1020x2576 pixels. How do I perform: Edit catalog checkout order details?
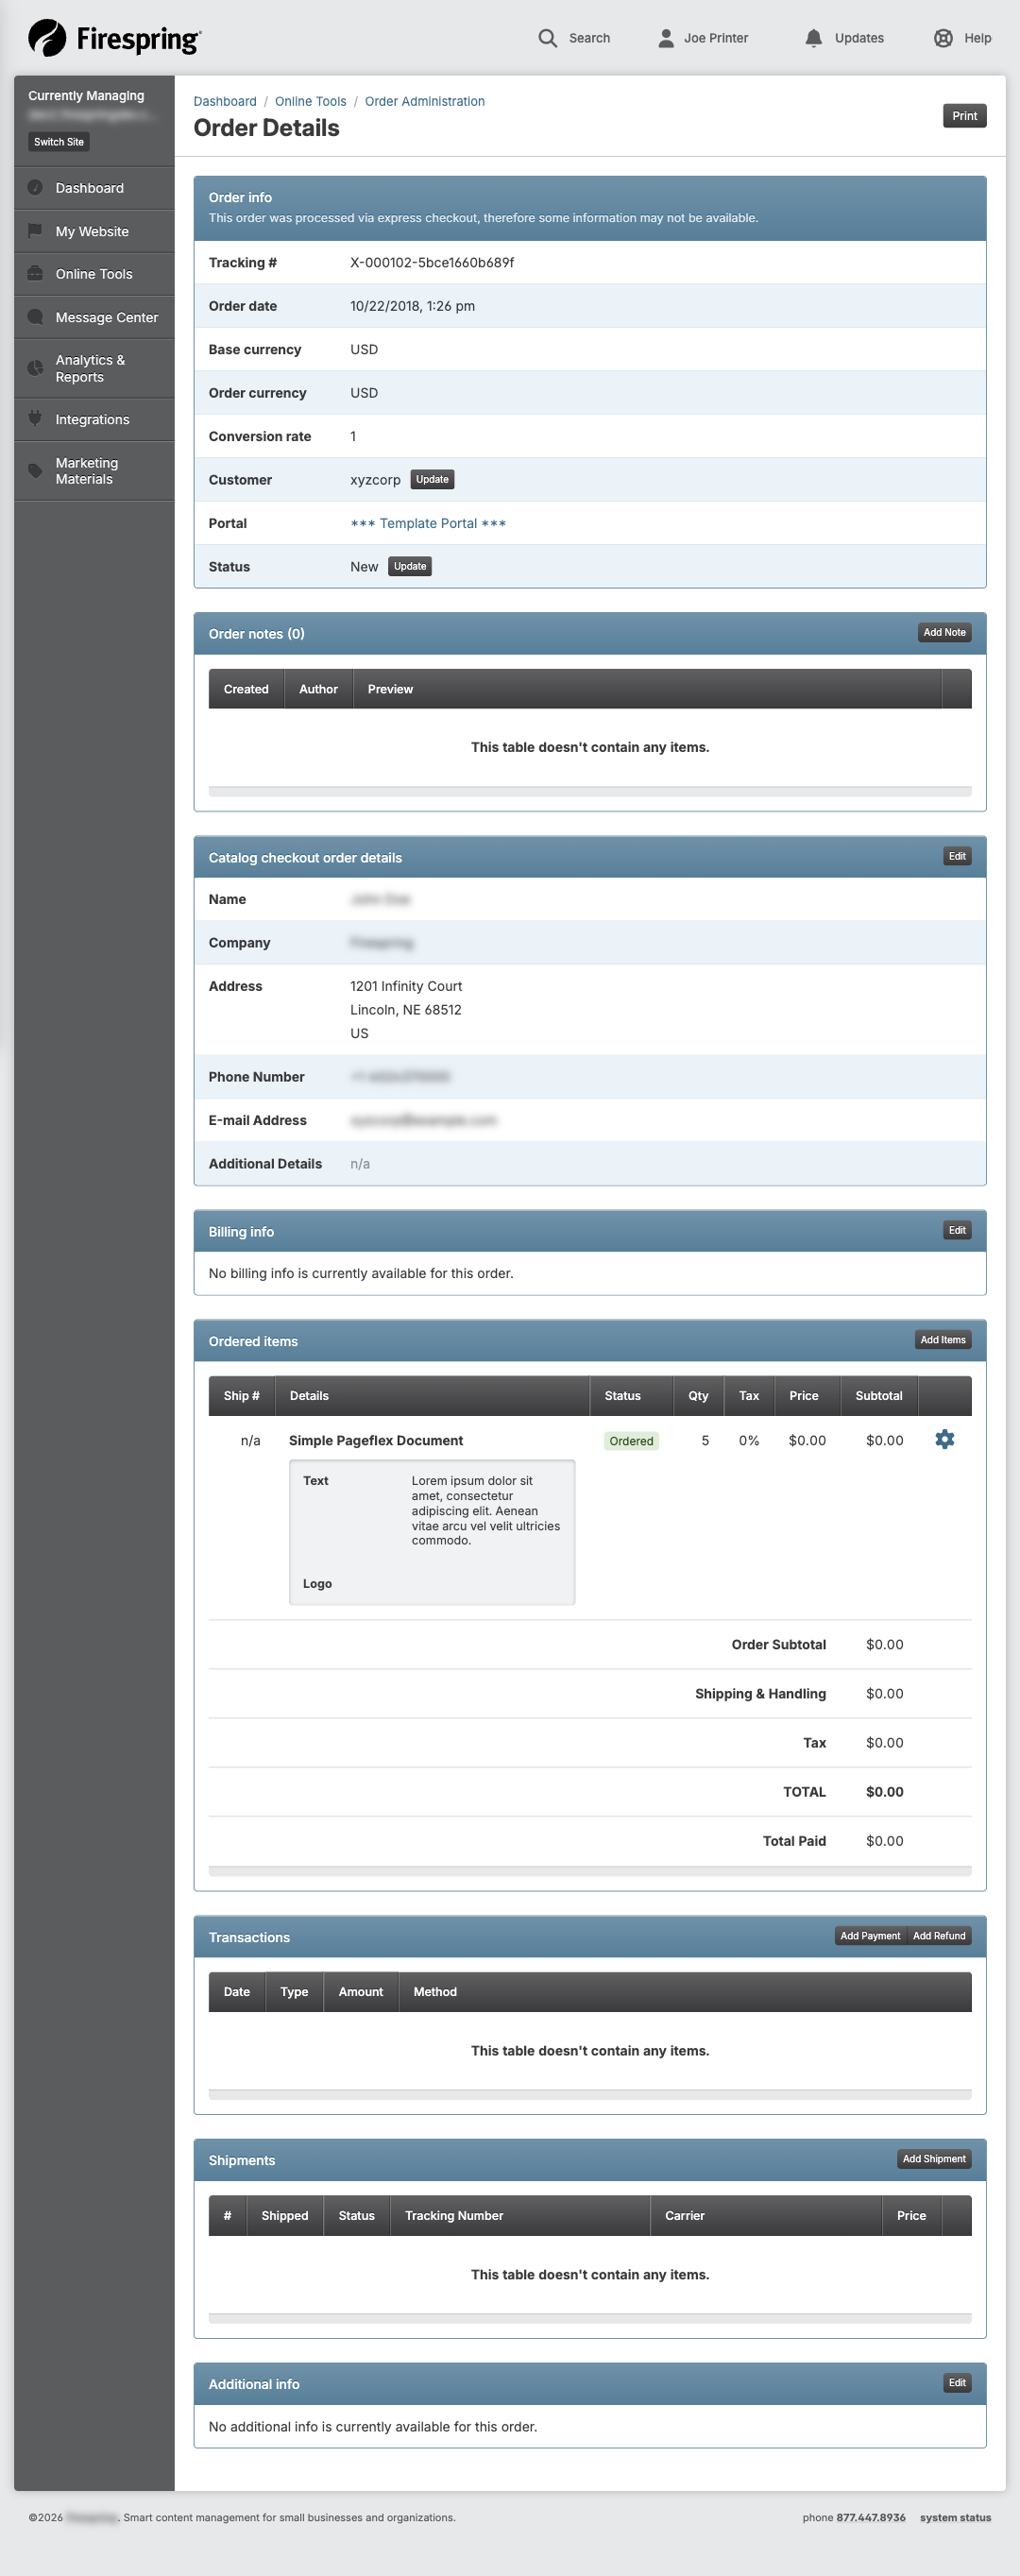pos(957,856)
